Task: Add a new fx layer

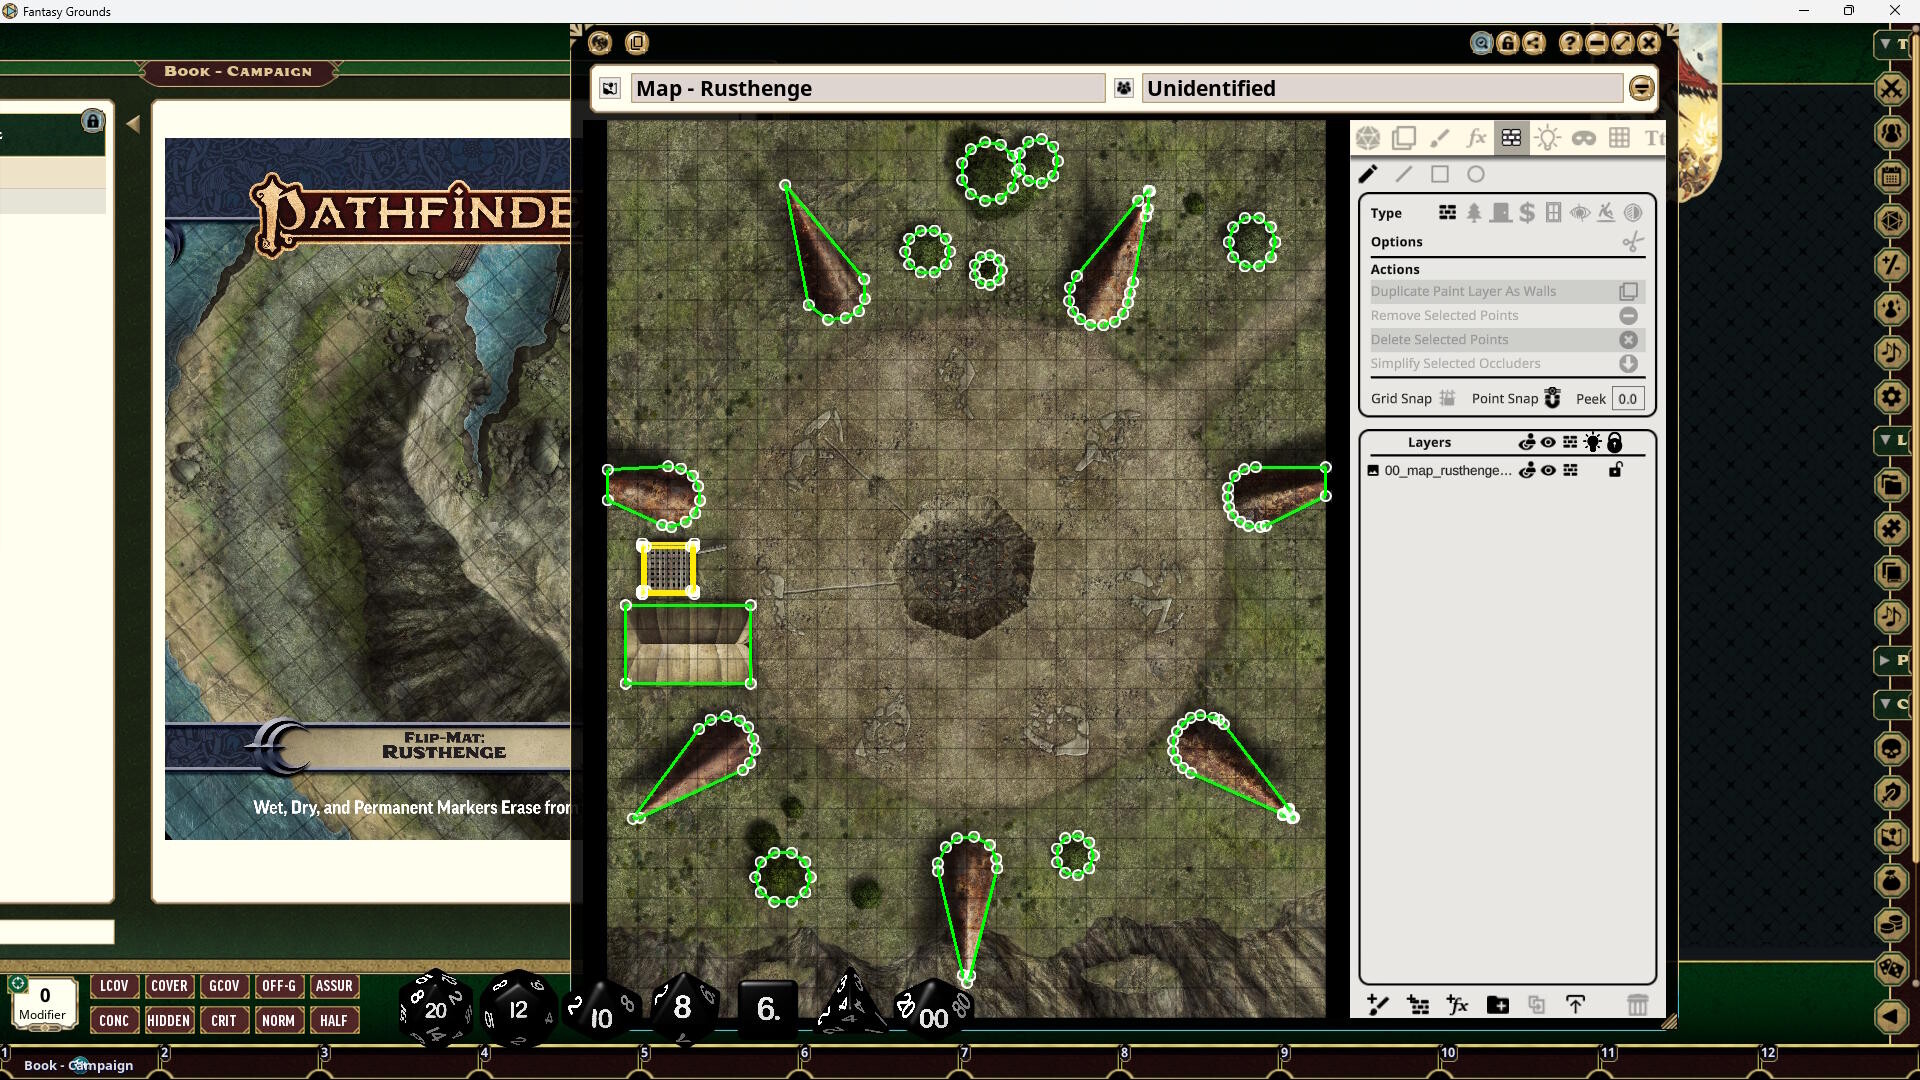Action: 1457,1005
